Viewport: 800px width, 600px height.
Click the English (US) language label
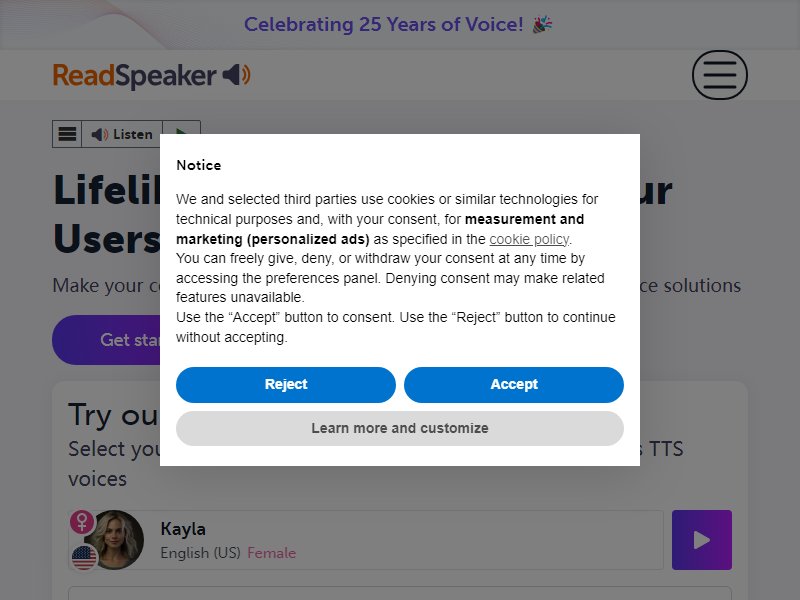point(200,553)
